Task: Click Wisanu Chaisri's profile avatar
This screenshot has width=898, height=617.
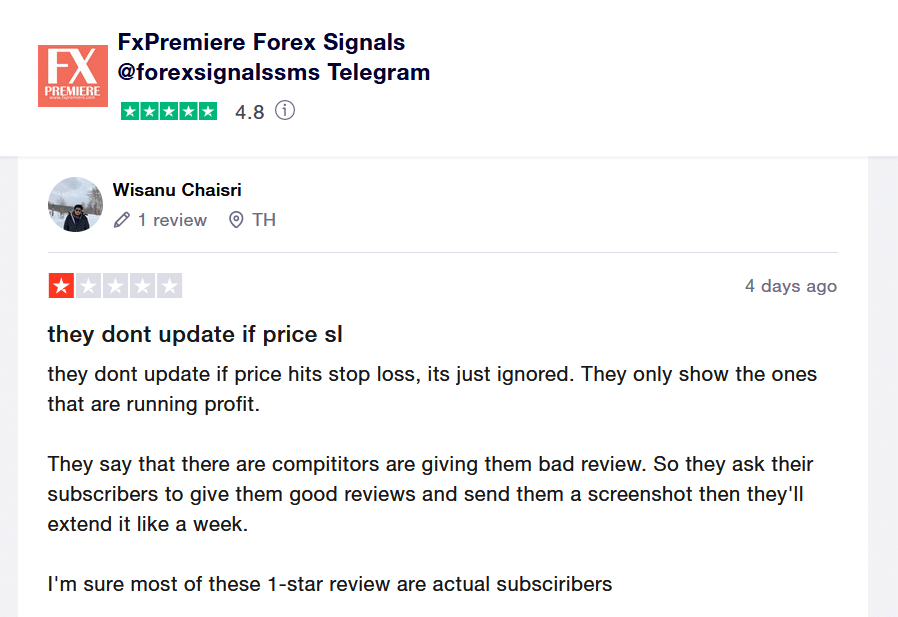Action: [76, 204]
